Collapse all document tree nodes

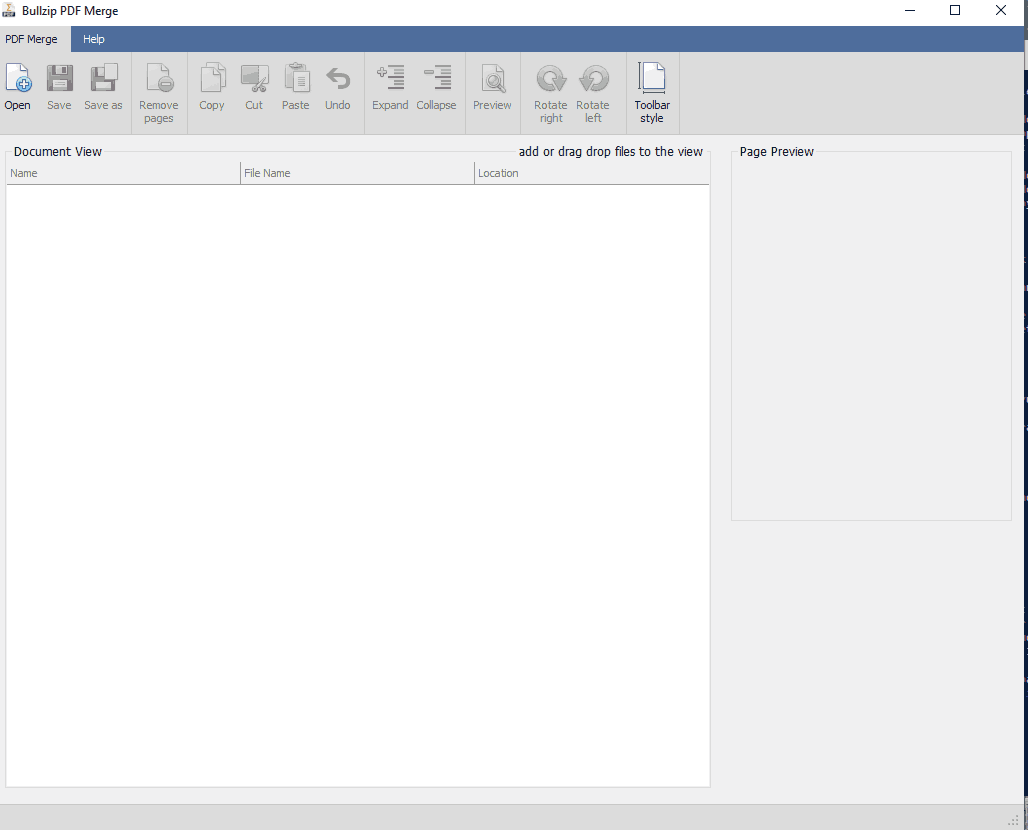point(436,79)
